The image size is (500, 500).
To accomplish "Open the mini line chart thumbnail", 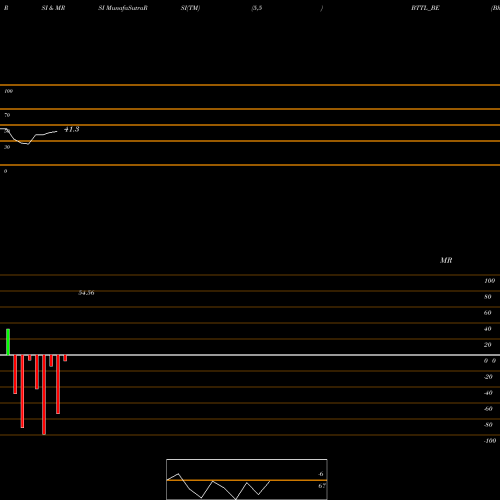I will coord(247,479).
